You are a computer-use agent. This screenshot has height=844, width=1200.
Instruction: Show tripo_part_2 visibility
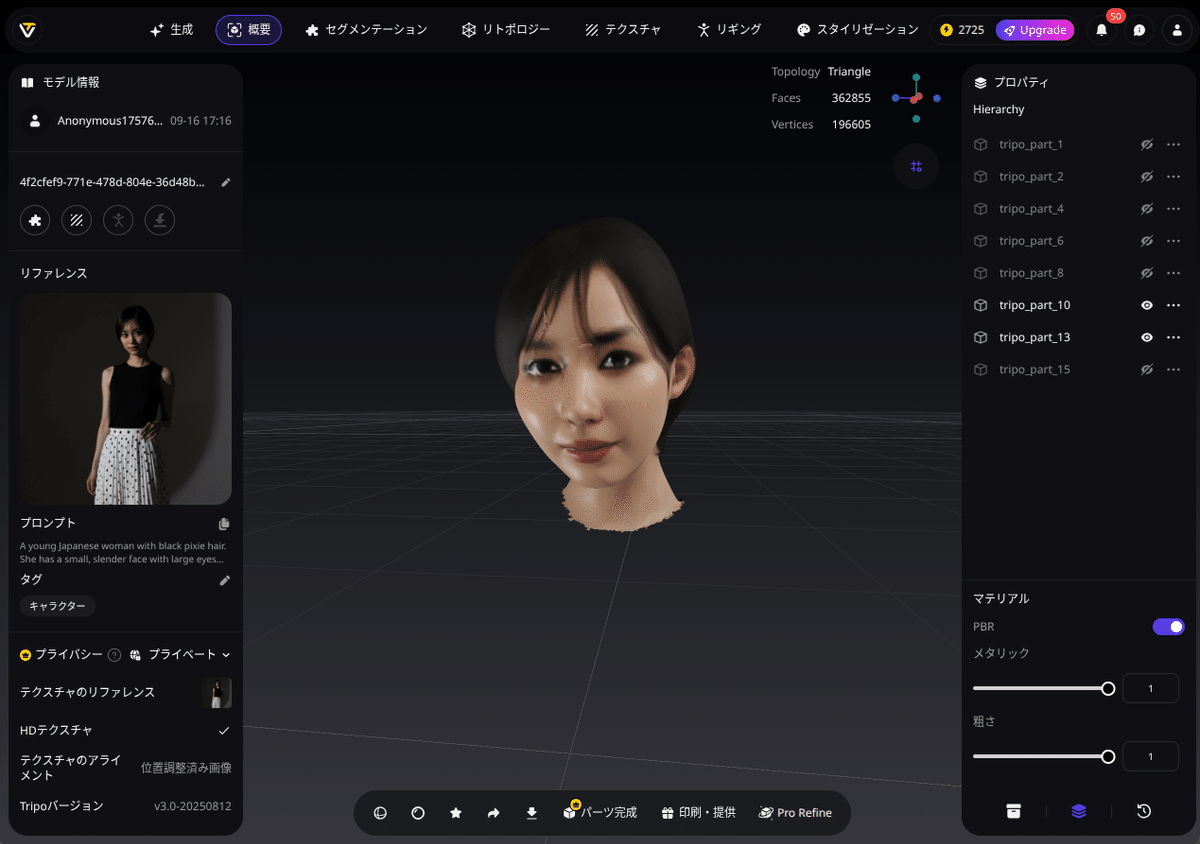click(1147, 177)
